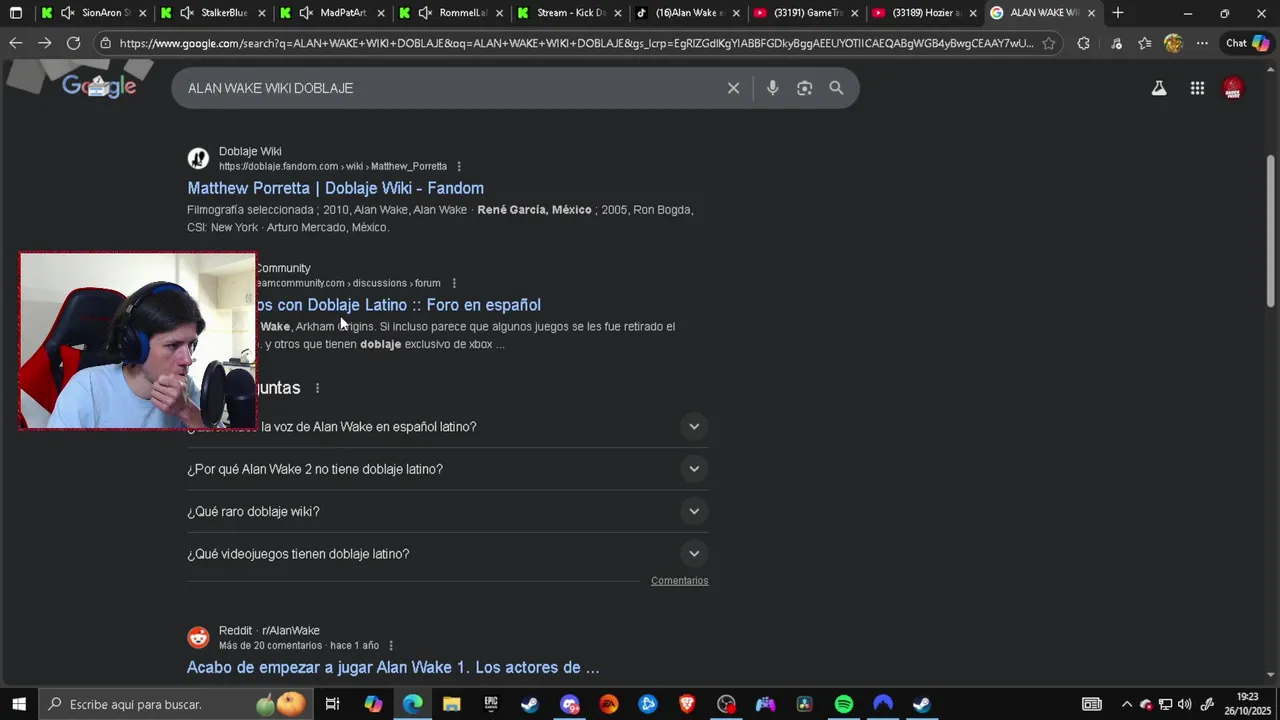
Task: Open the browser three-dot settings menu
Action: click(x=1202, y=43)
